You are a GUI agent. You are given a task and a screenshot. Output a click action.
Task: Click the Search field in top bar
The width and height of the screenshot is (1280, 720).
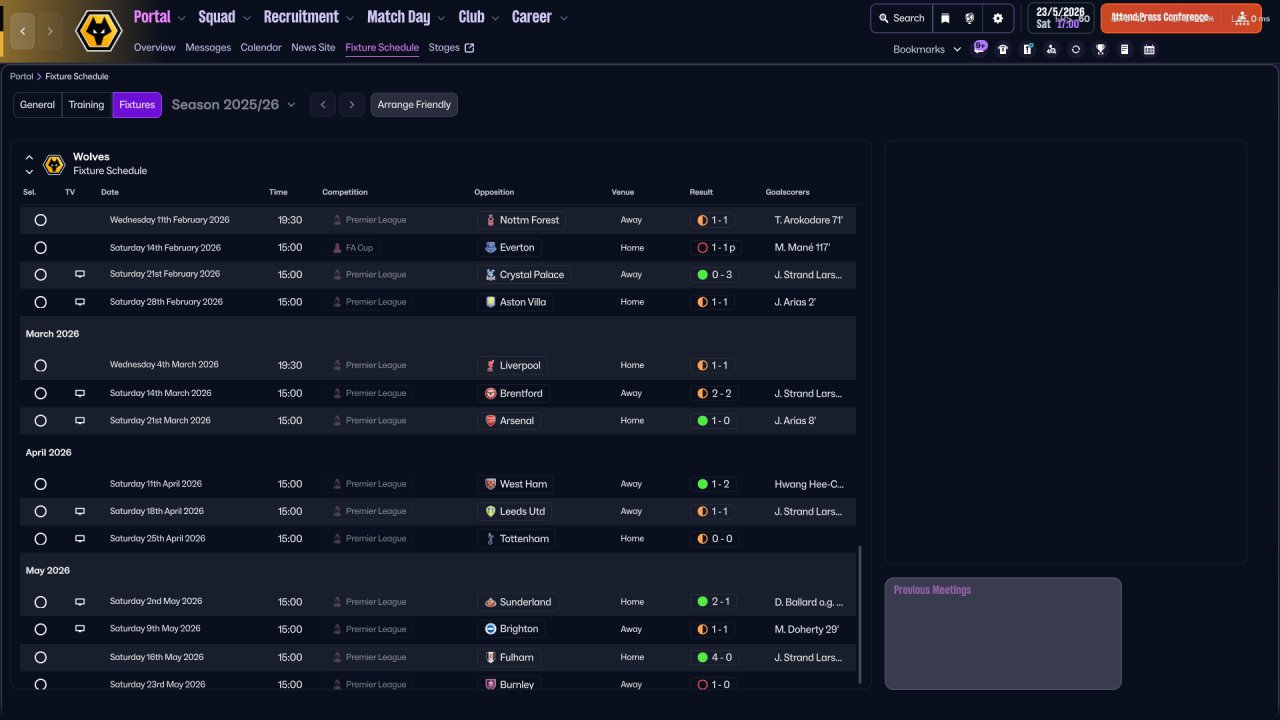pyautogui.click(x=901, y=18)
